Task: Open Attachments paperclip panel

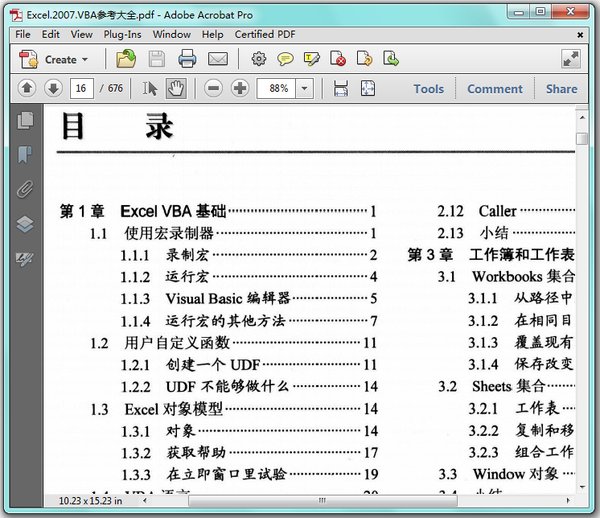Action: 25,189
